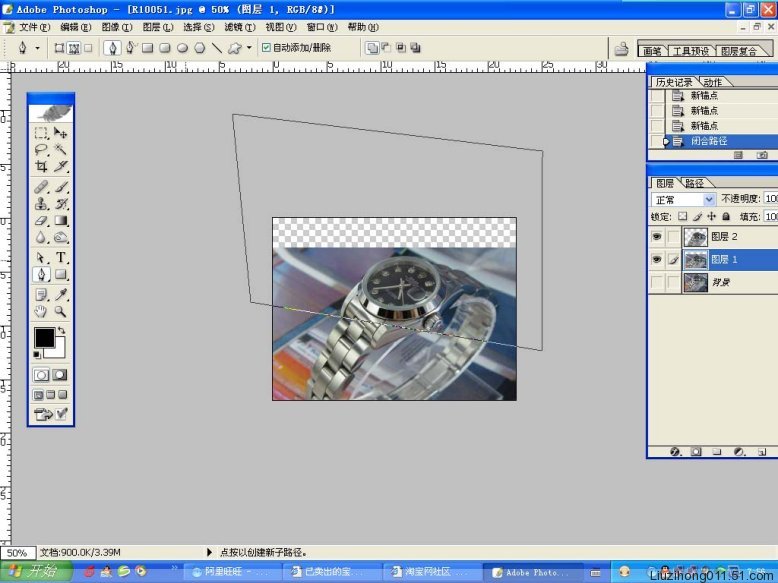Toggle lock all

(x=726, y=216)
